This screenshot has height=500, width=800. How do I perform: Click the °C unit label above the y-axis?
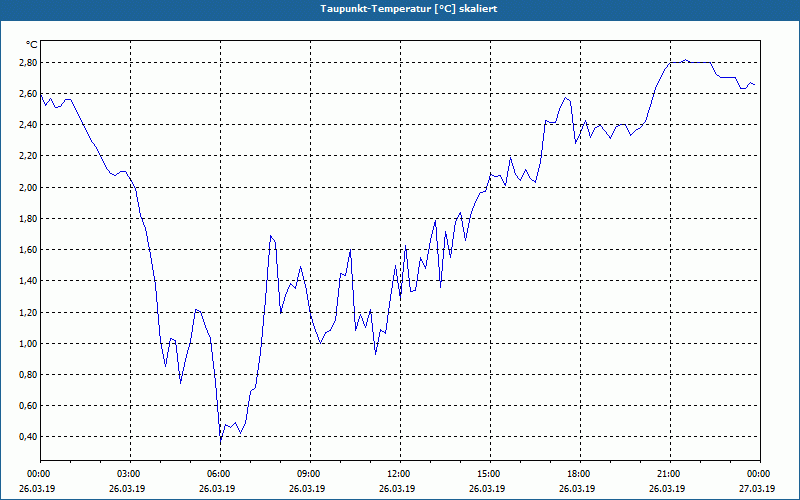[x=32, y=45]
